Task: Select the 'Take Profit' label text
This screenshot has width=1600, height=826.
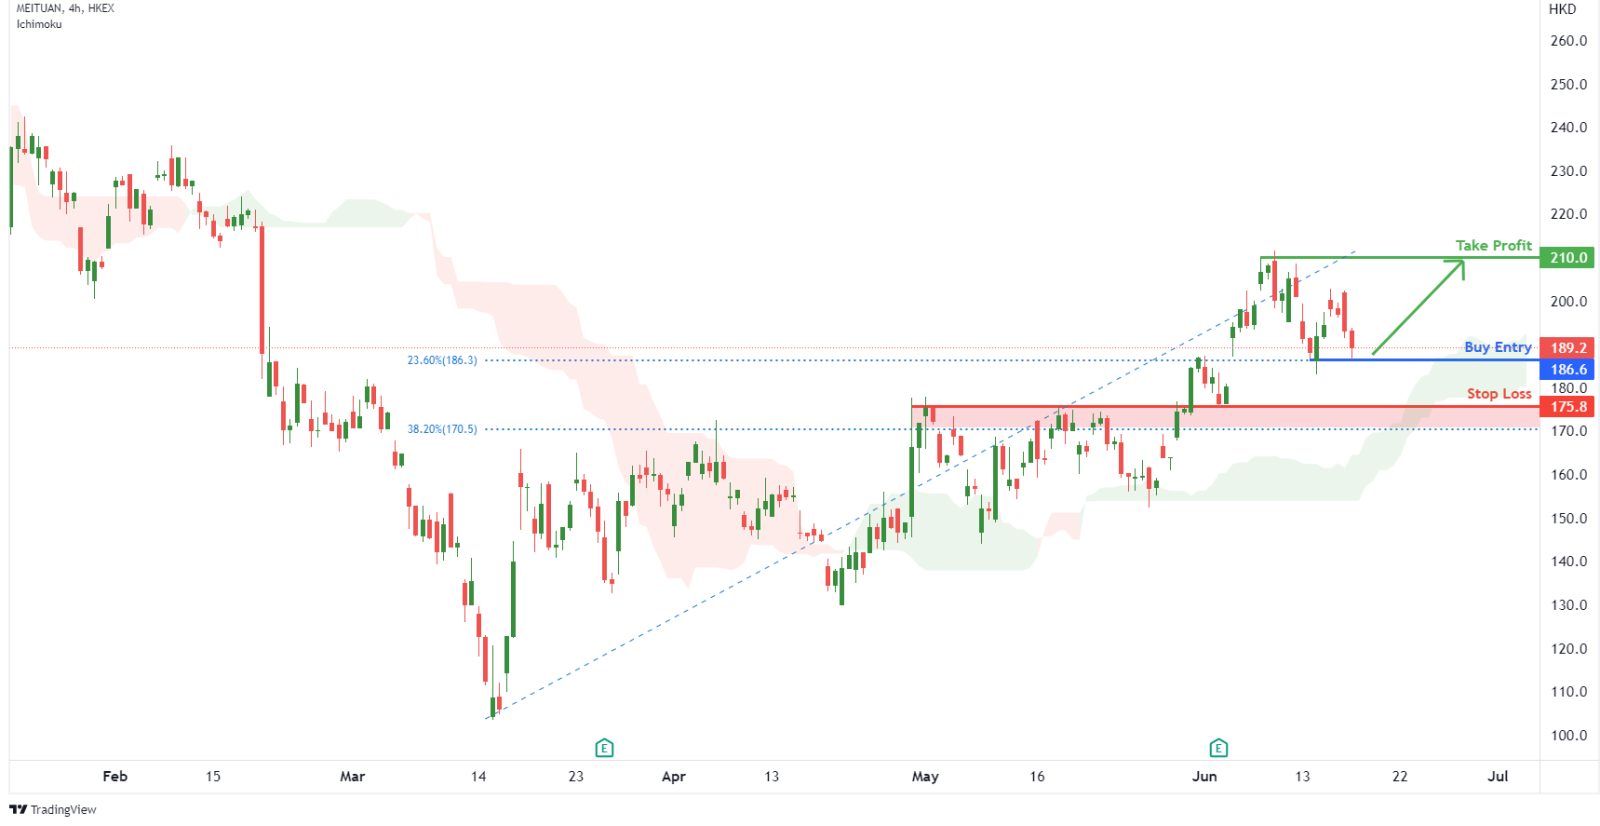Action: [1493, 245]
